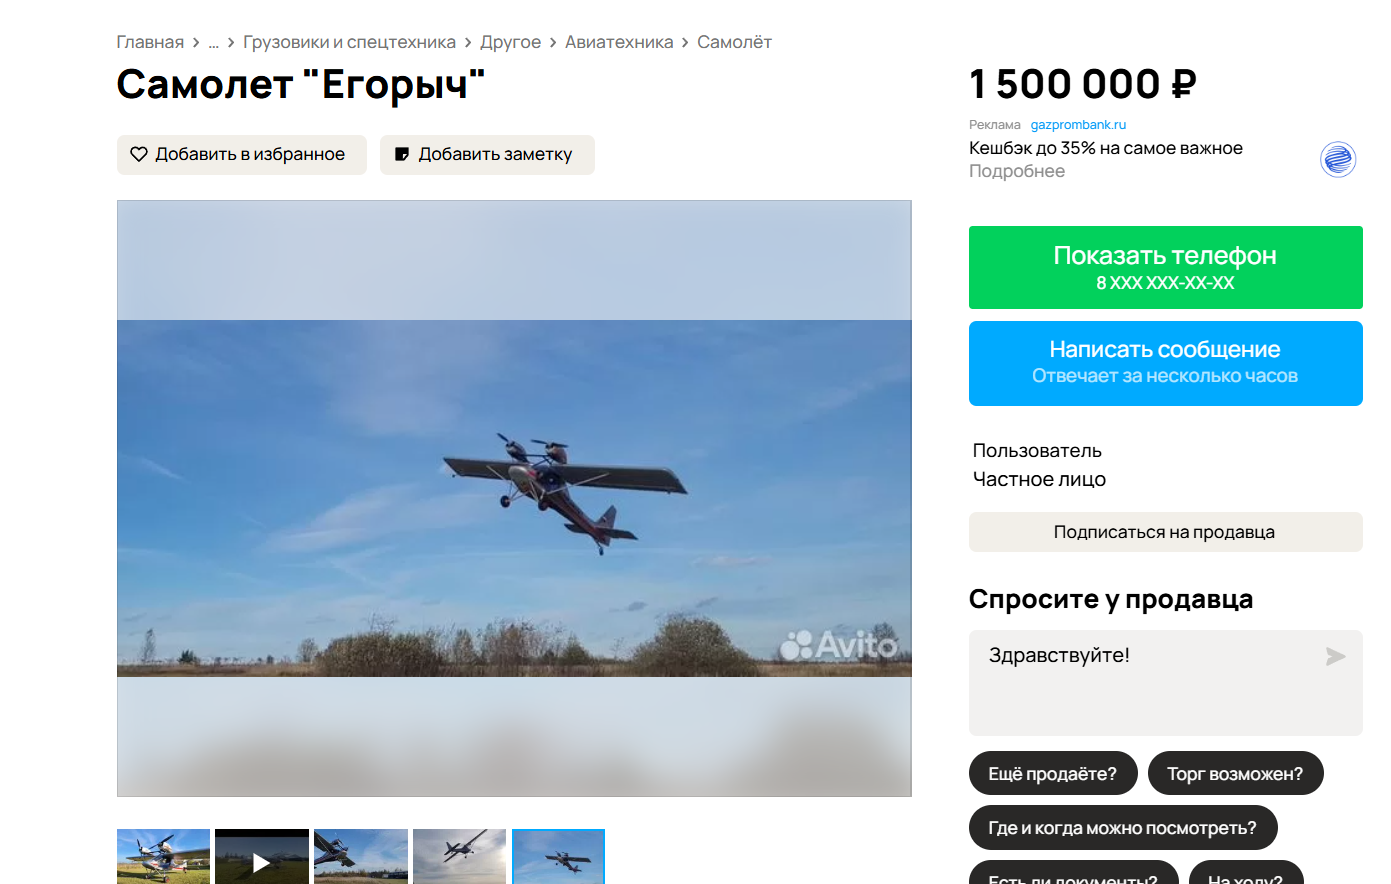Click the note icon in Добавить заметку
This screenshot has width=1391, height=884.
coord(402,154)
